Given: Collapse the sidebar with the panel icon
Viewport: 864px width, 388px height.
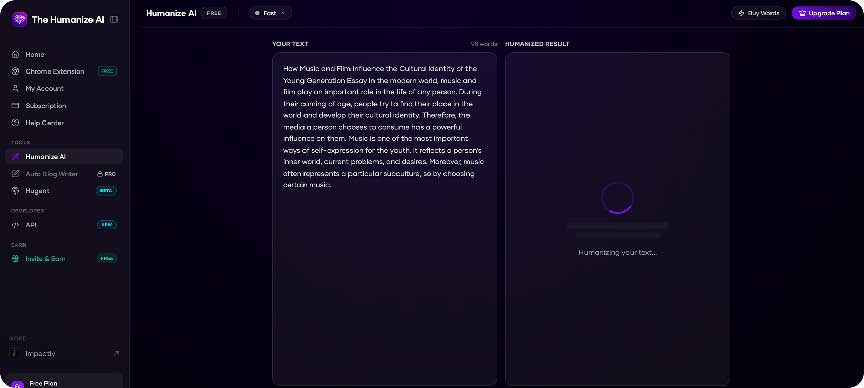Looking at the screenshot, I should [x=114, y=19].
